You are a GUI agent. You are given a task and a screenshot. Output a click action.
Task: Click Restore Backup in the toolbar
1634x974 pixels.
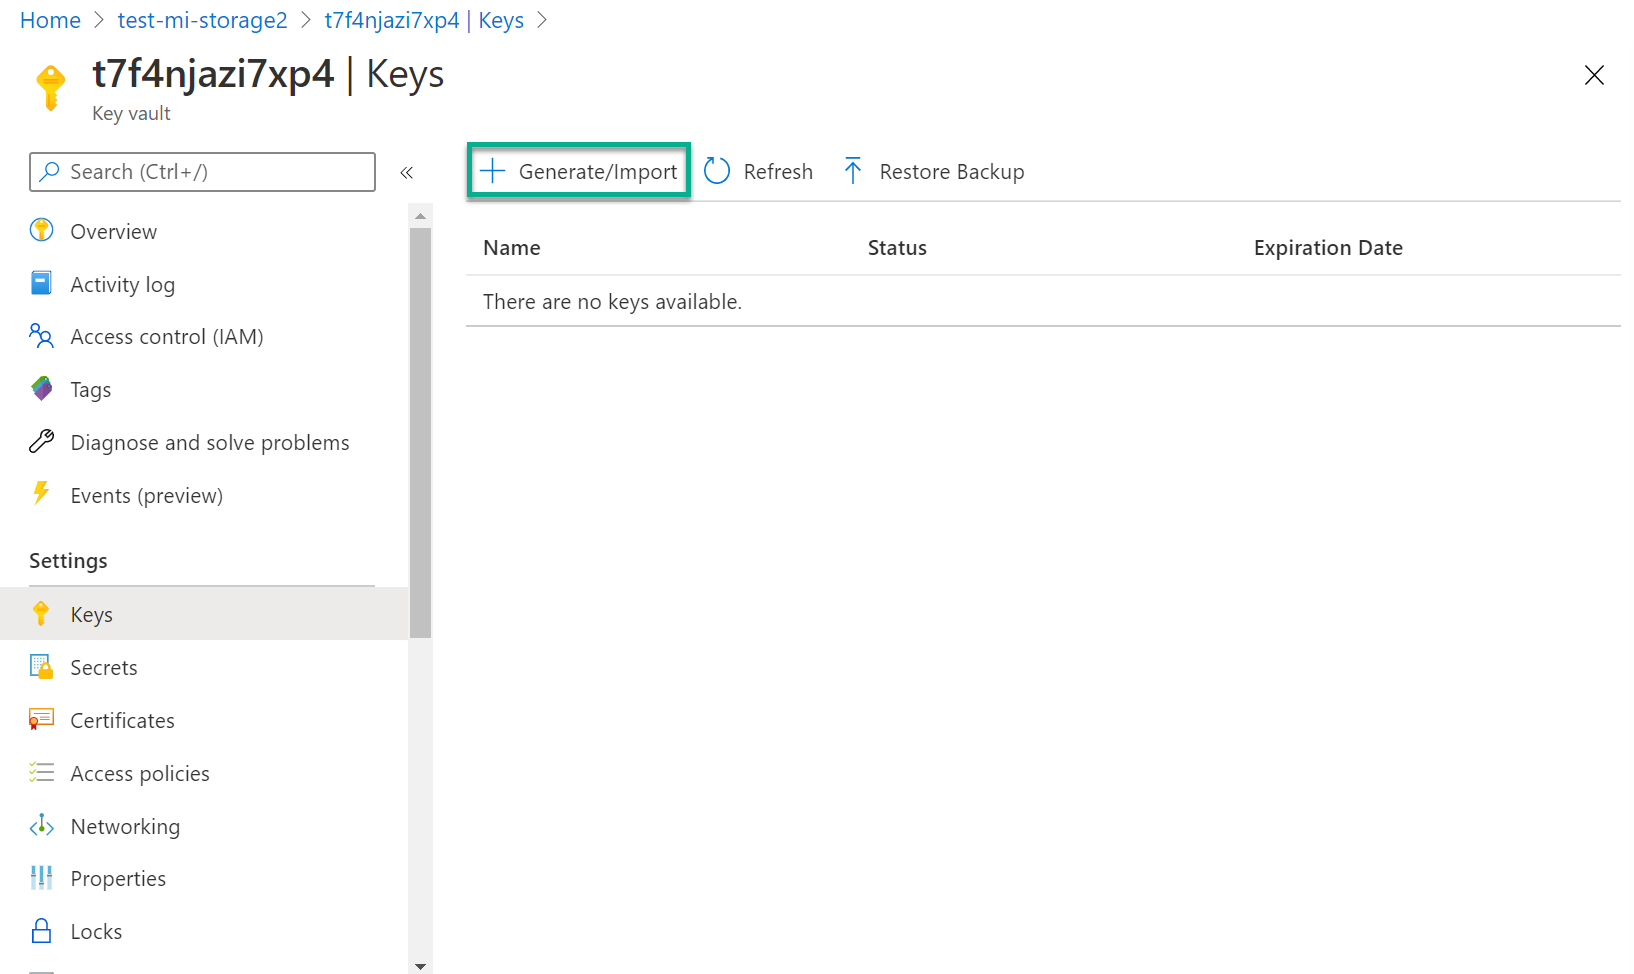click(x=932, y=171)
